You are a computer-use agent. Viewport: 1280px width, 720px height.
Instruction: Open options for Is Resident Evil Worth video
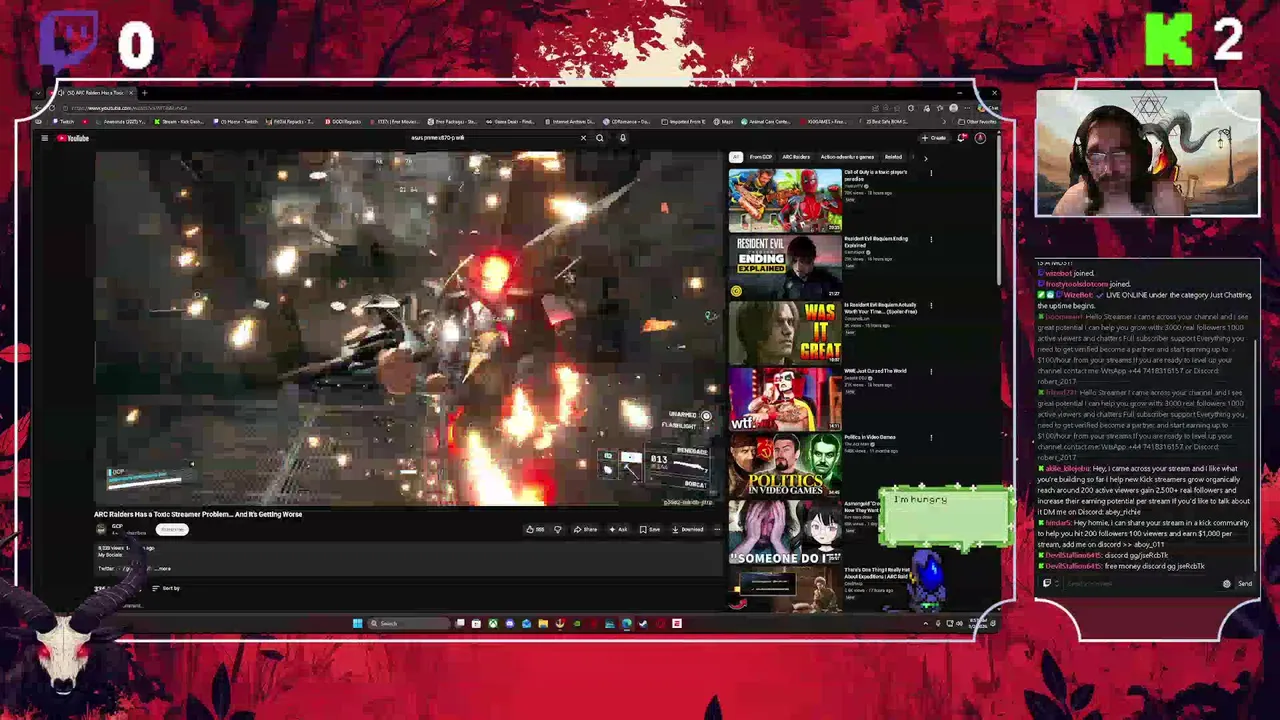pyautogui.click(x=931, y=305)
